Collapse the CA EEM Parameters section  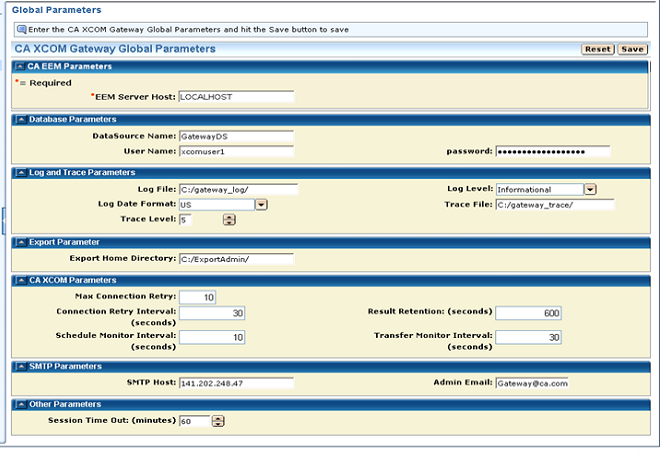[20, 66]
